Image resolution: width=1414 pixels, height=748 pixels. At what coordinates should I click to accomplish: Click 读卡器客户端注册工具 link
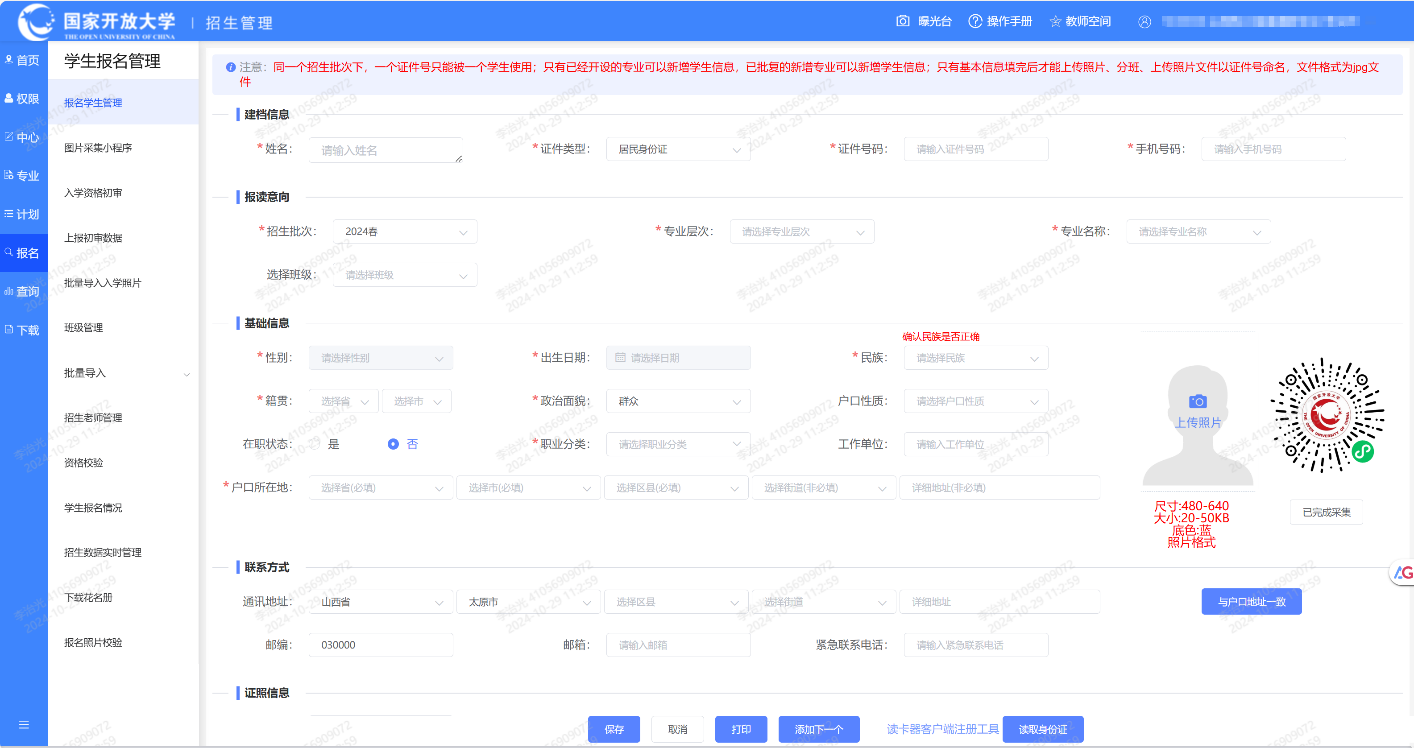[942, 730]
